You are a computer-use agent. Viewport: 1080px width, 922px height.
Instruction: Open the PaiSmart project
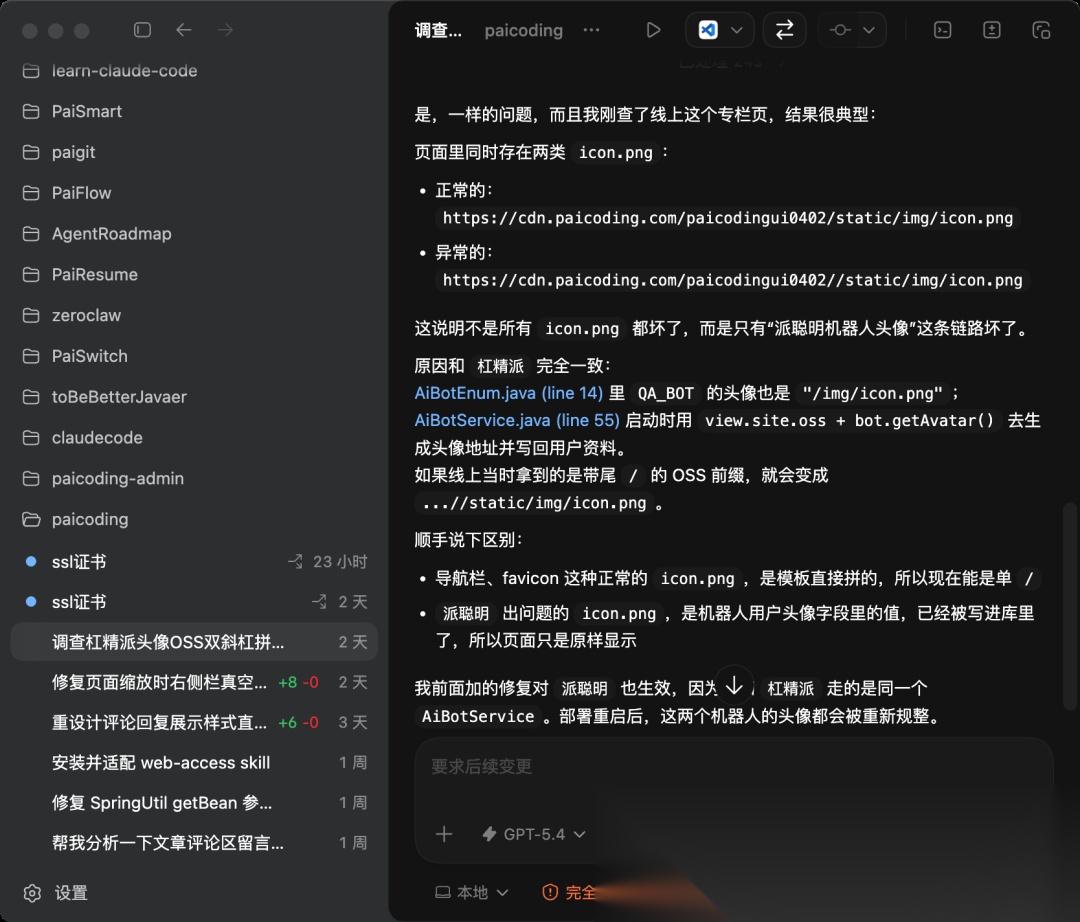[x=194, y=111]
